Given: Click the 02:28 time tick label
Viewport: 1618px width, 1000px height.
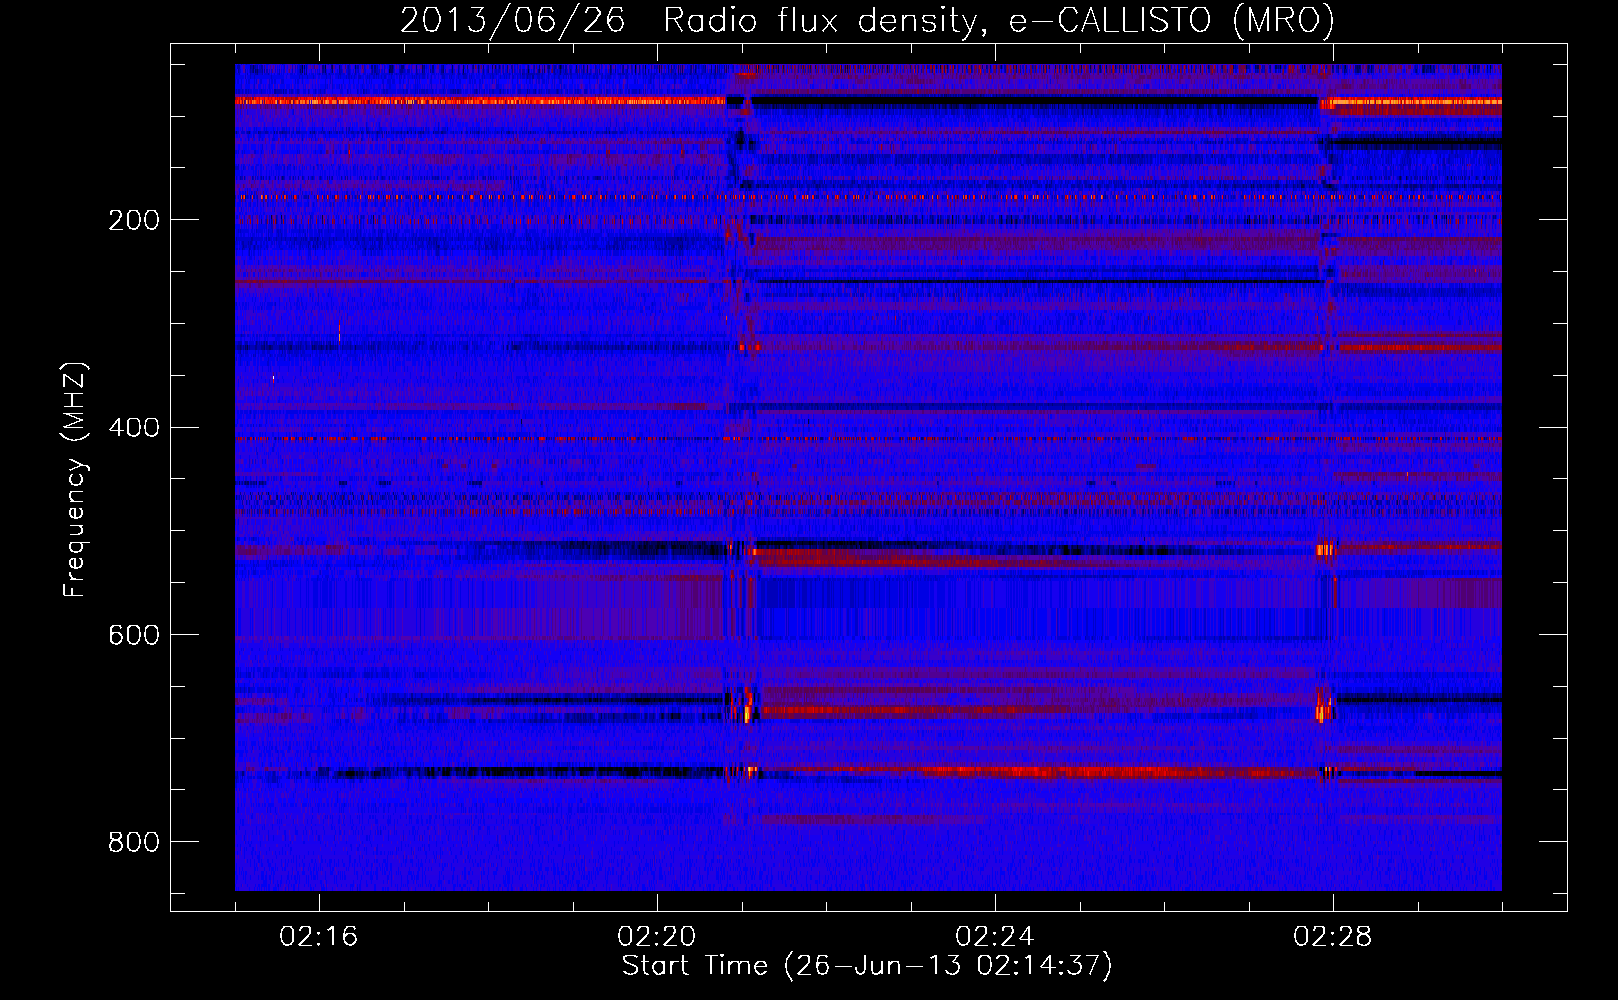Looking at the screenshot, I should pyautogui.click(x=1333, y=936).
